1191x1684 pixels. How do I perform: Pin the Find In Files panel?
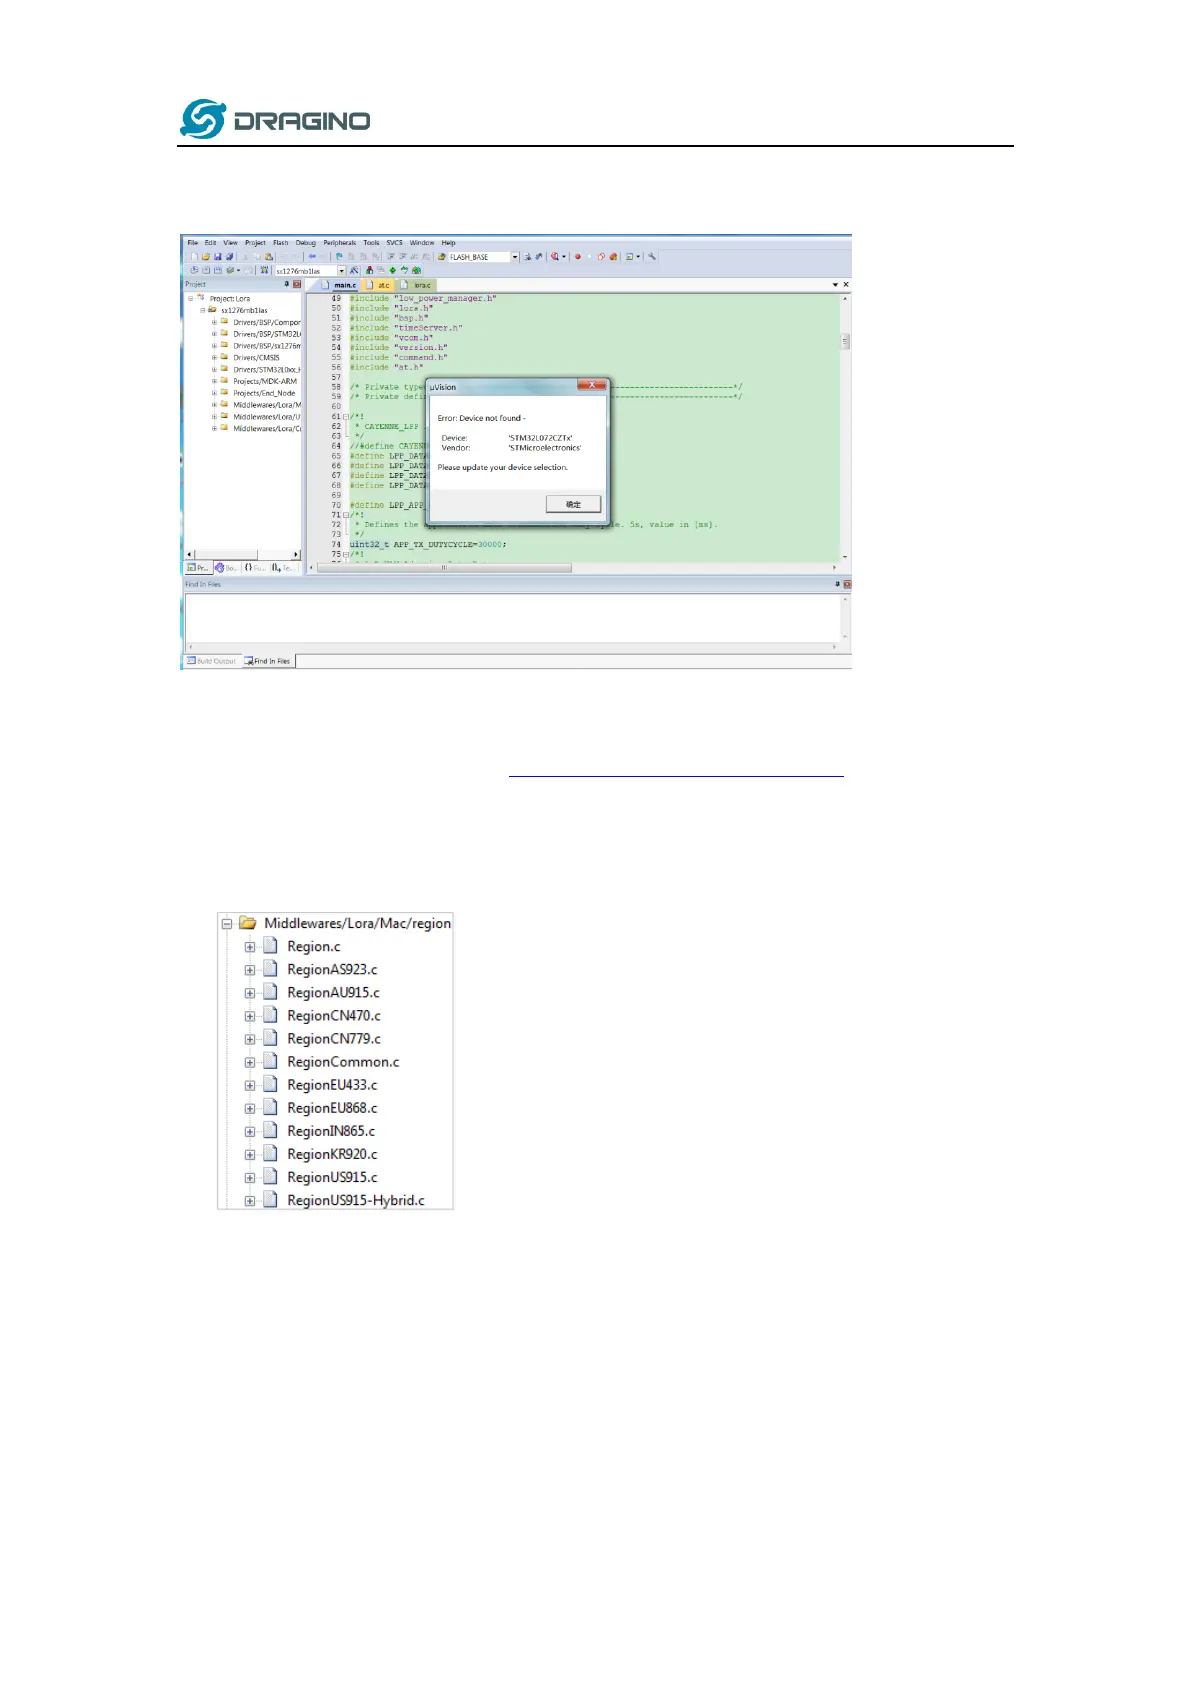pos(838,584)
